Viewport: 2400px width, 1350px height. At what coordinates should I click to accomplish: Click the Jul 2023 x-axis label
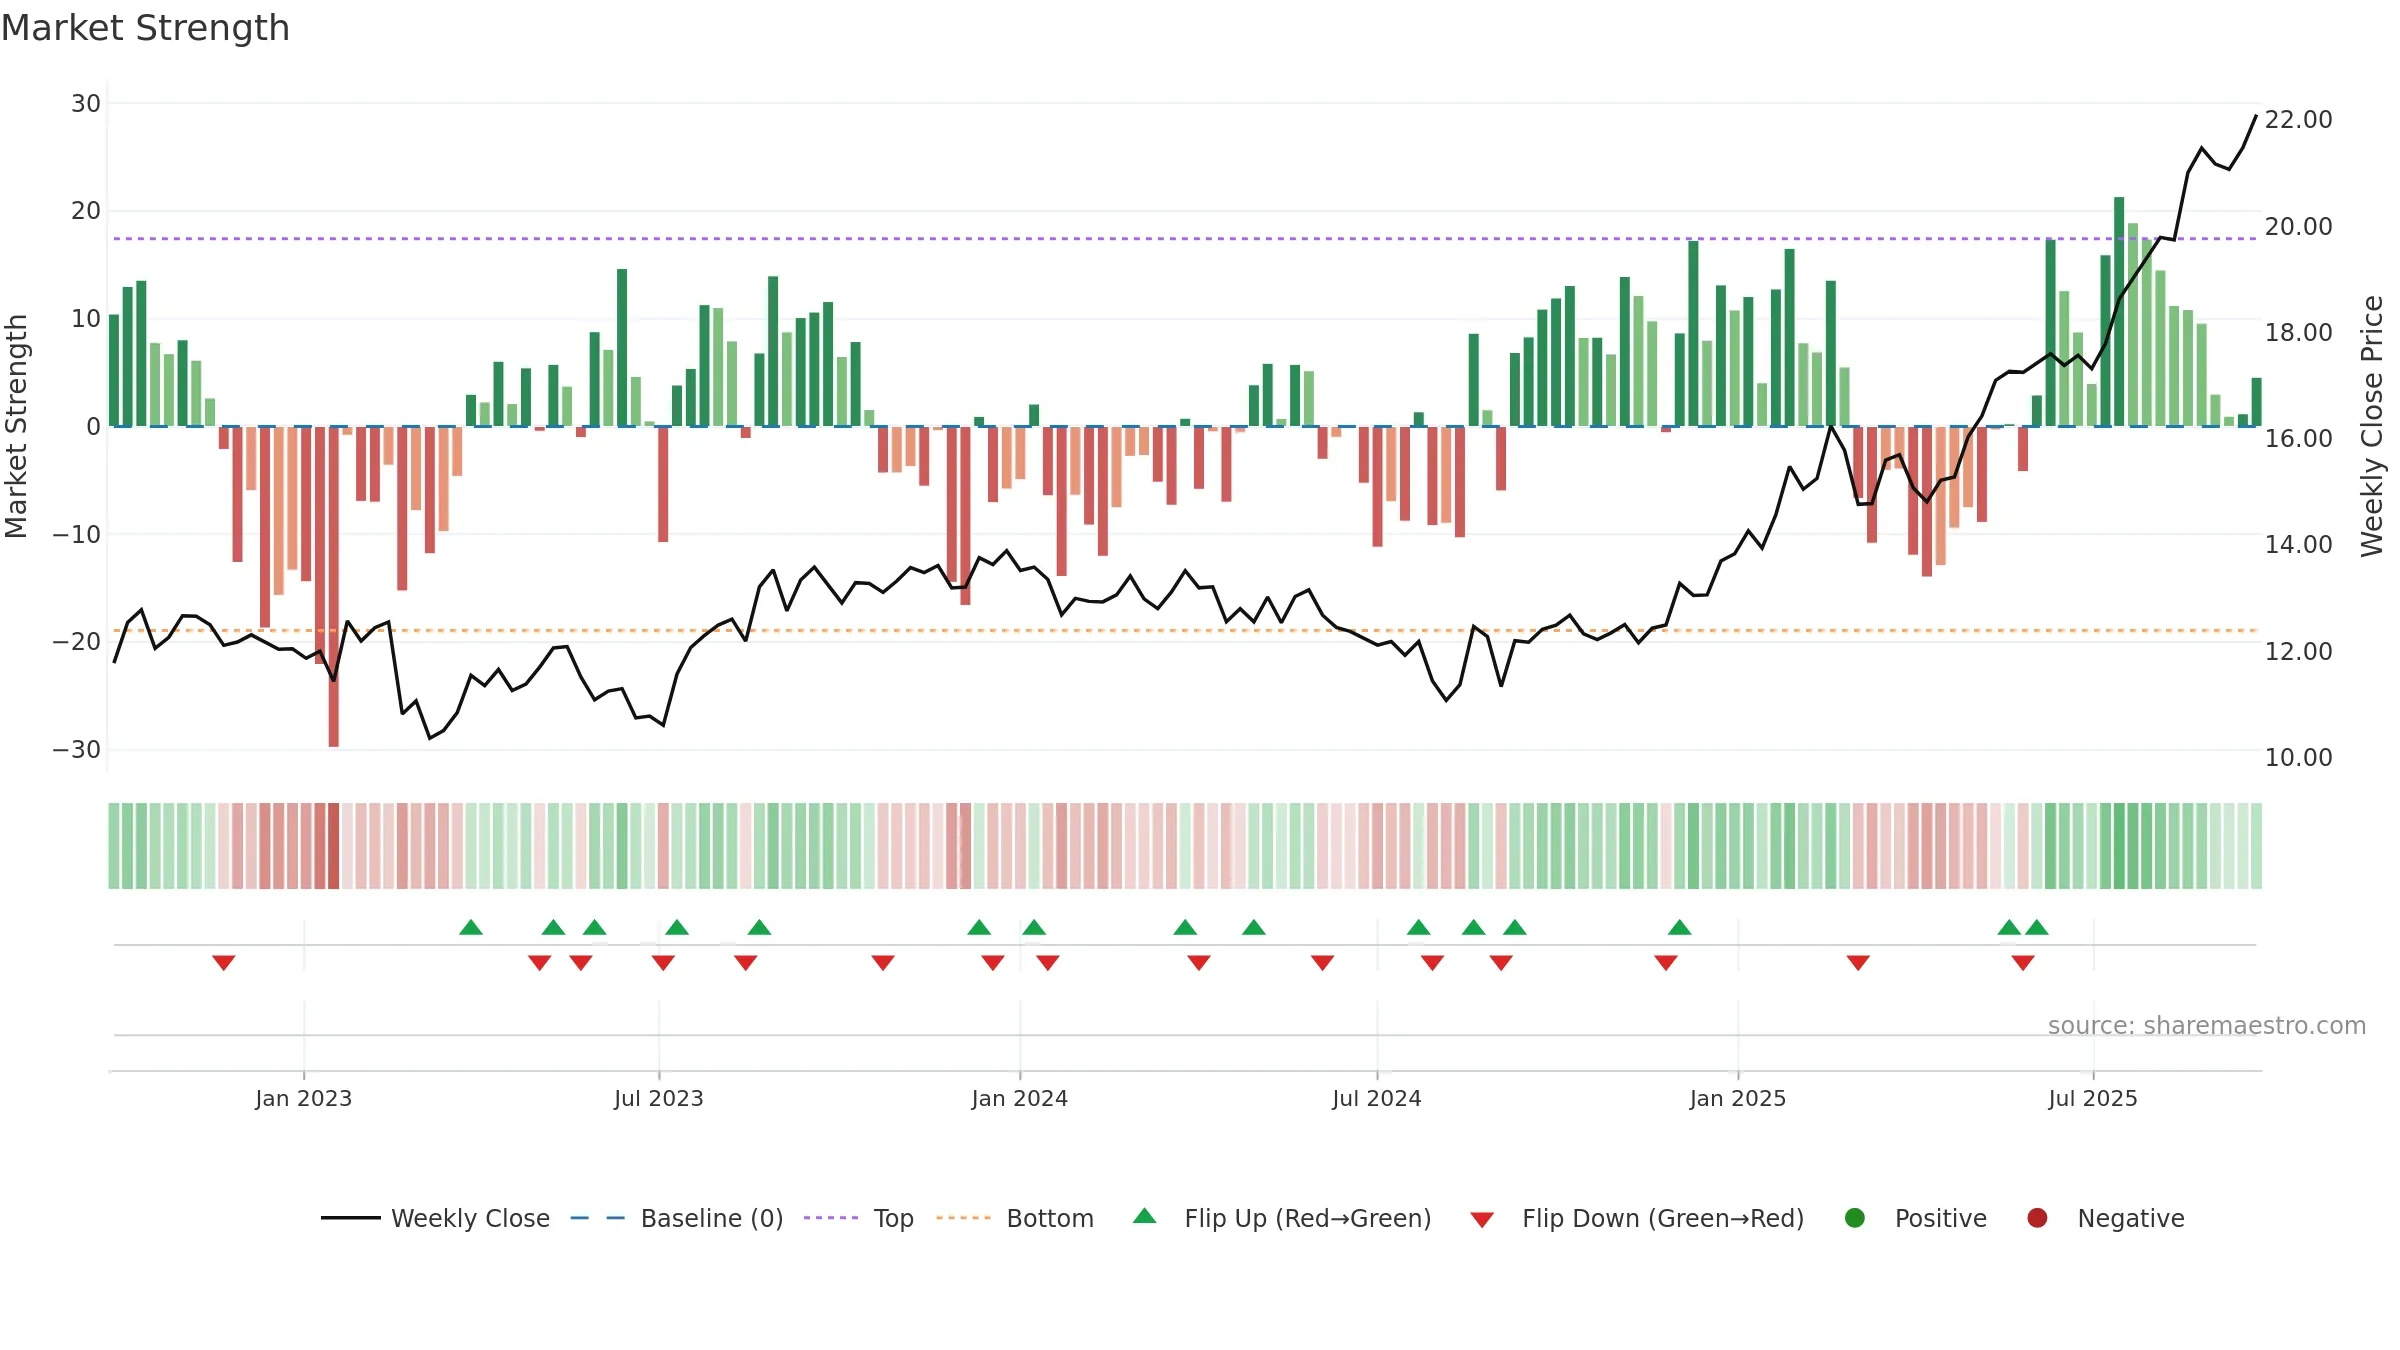[659, 1098]
